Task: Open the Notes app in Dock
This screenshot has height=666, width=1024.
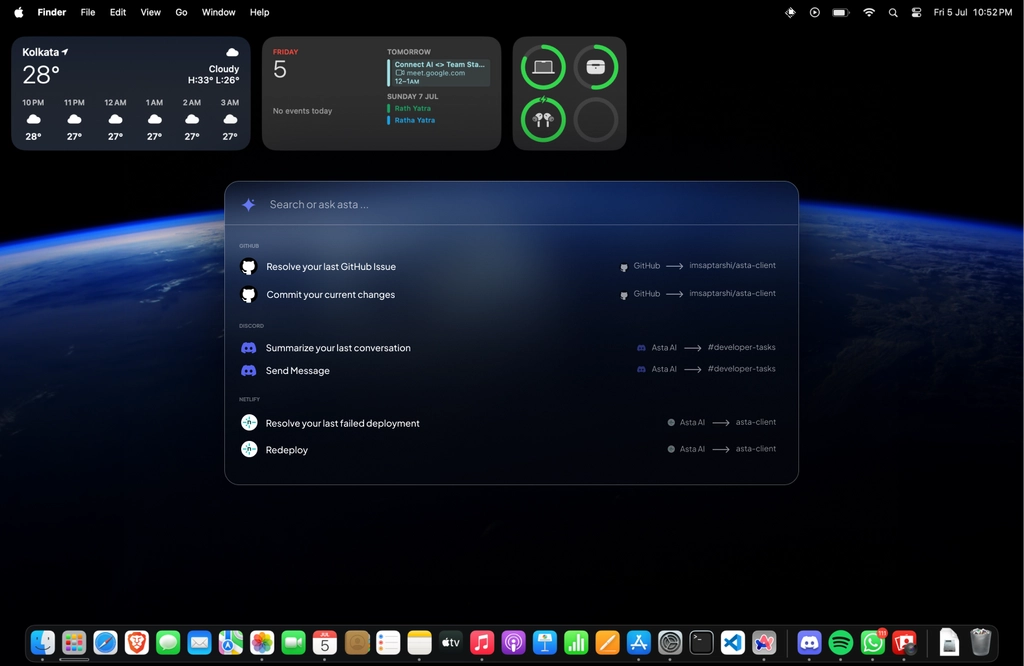Action: [x=419, y=643]
